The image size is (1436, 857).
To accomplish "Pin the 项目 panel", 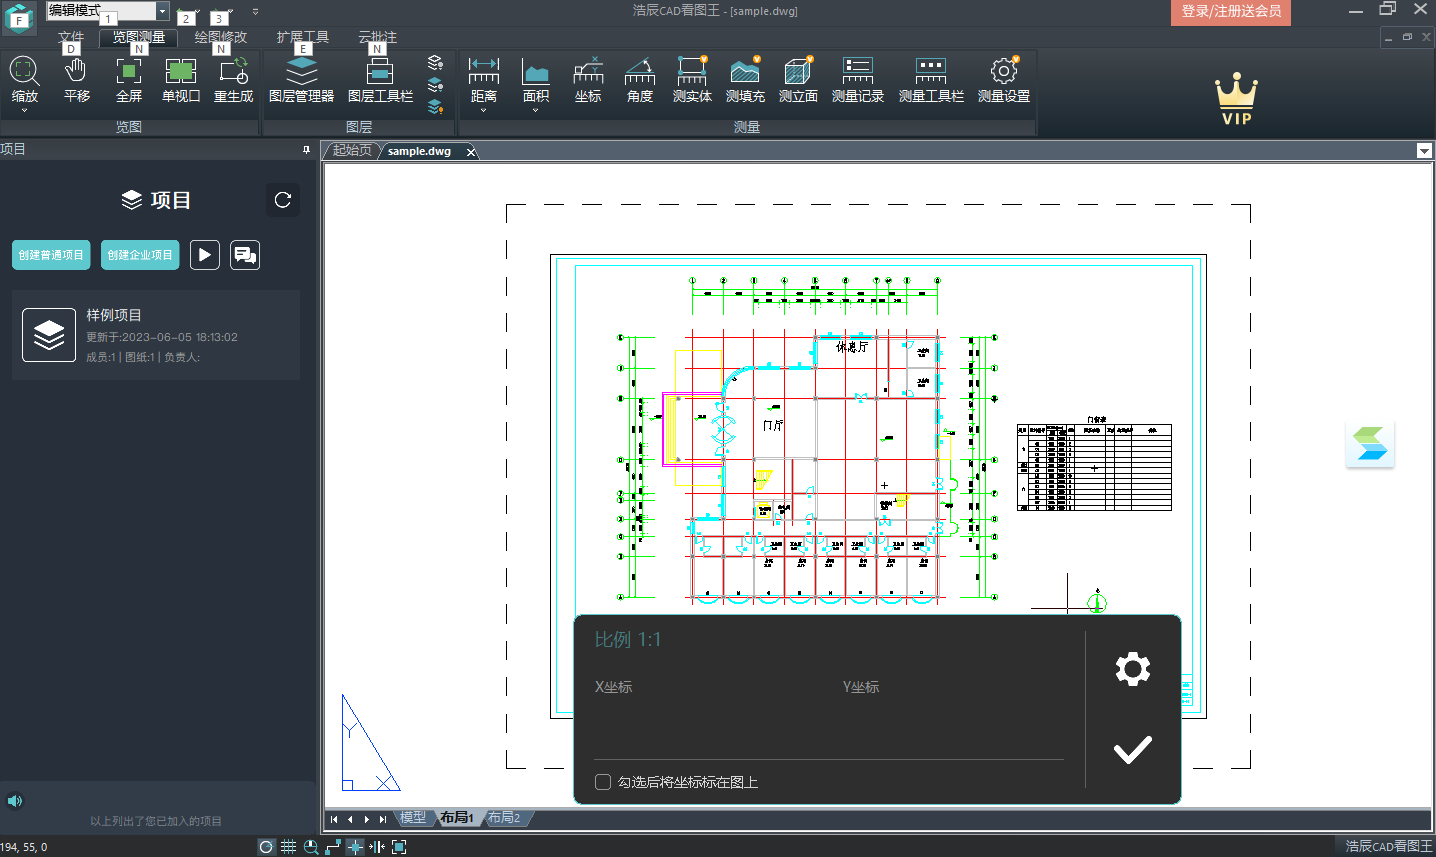I will point(306,149).
